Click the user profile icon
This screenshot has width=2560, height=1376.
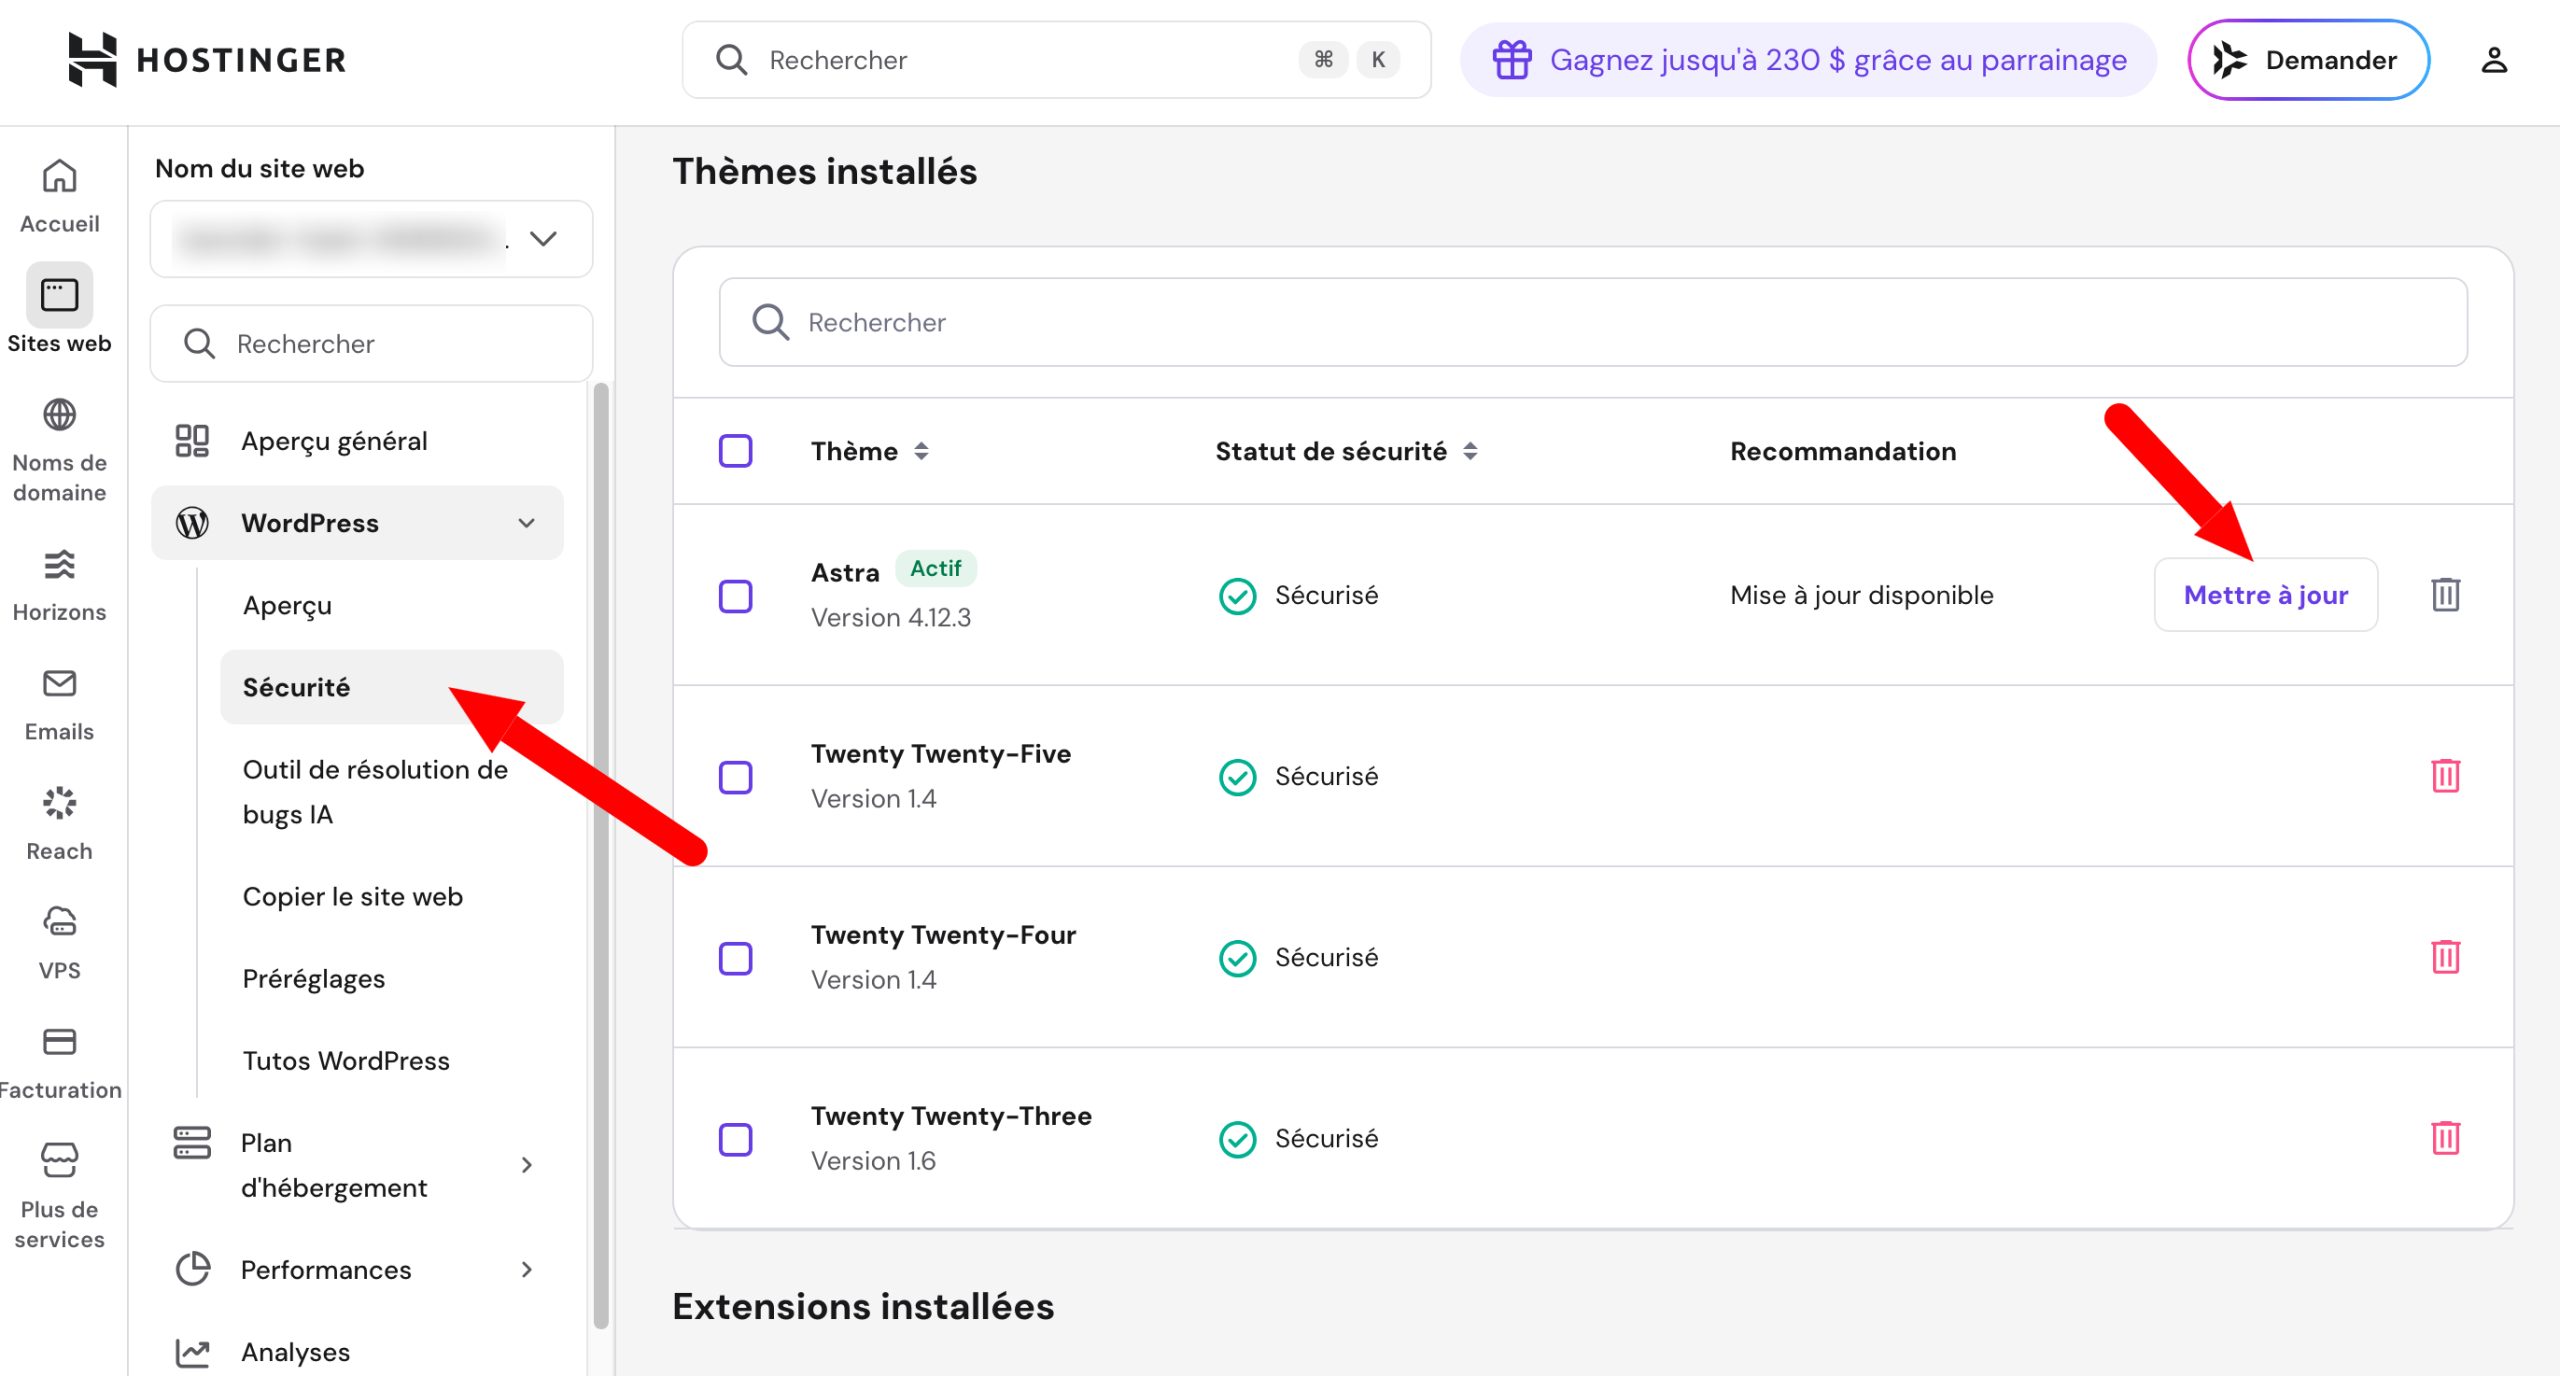coord(2494,60)
